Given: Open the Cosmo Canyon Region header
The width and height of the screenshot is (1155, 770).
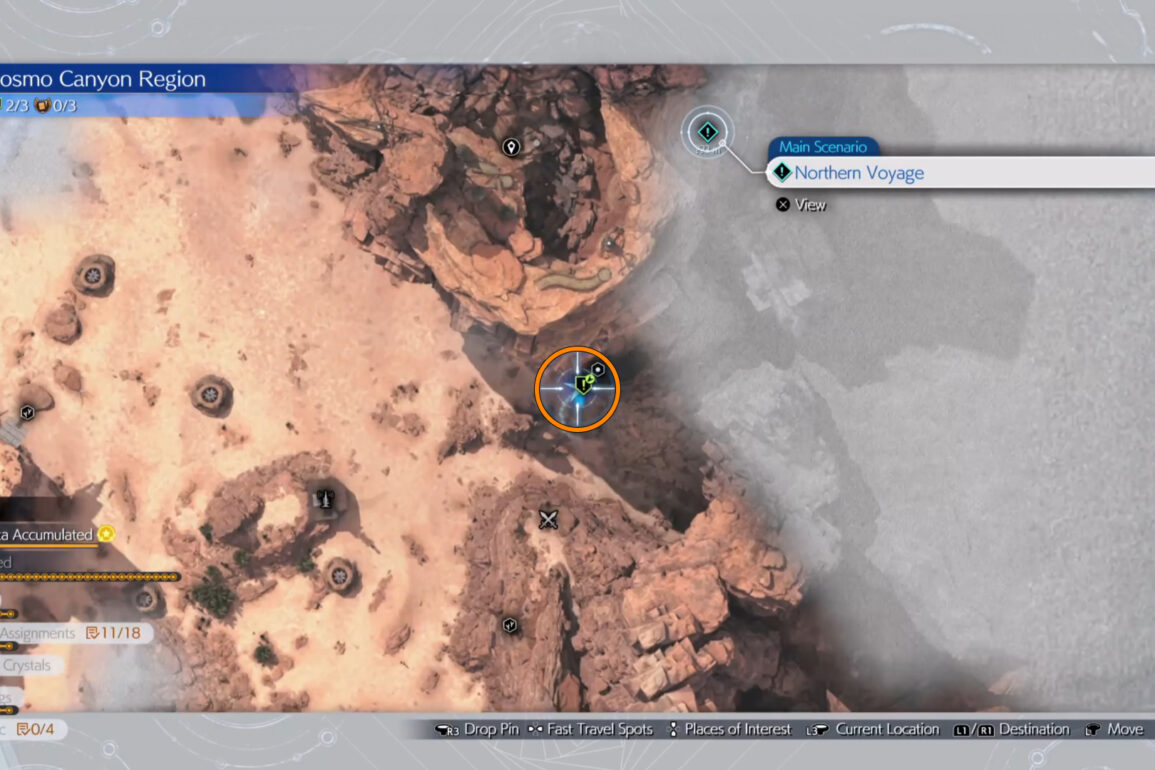Looking at the screenshot, I should pyautogui.click(x=103, y=79).
